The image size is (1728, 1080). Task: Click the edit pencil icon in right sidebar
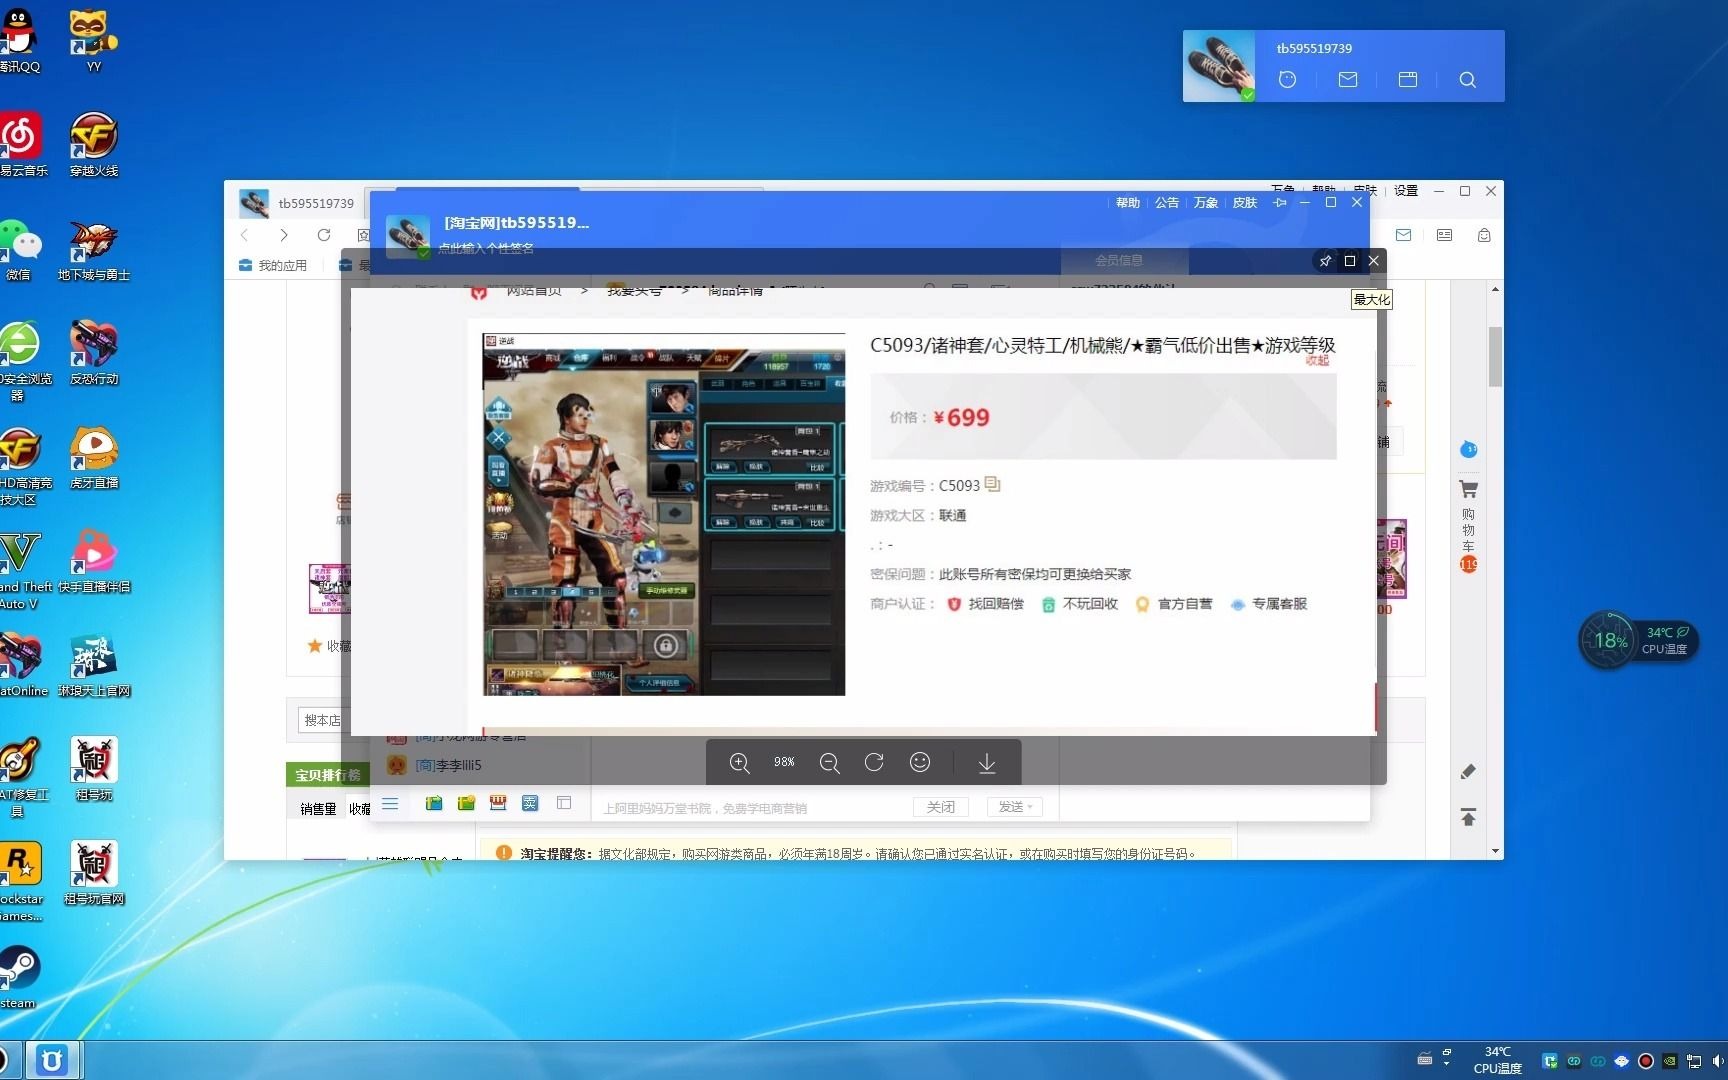click(1468, 771)
